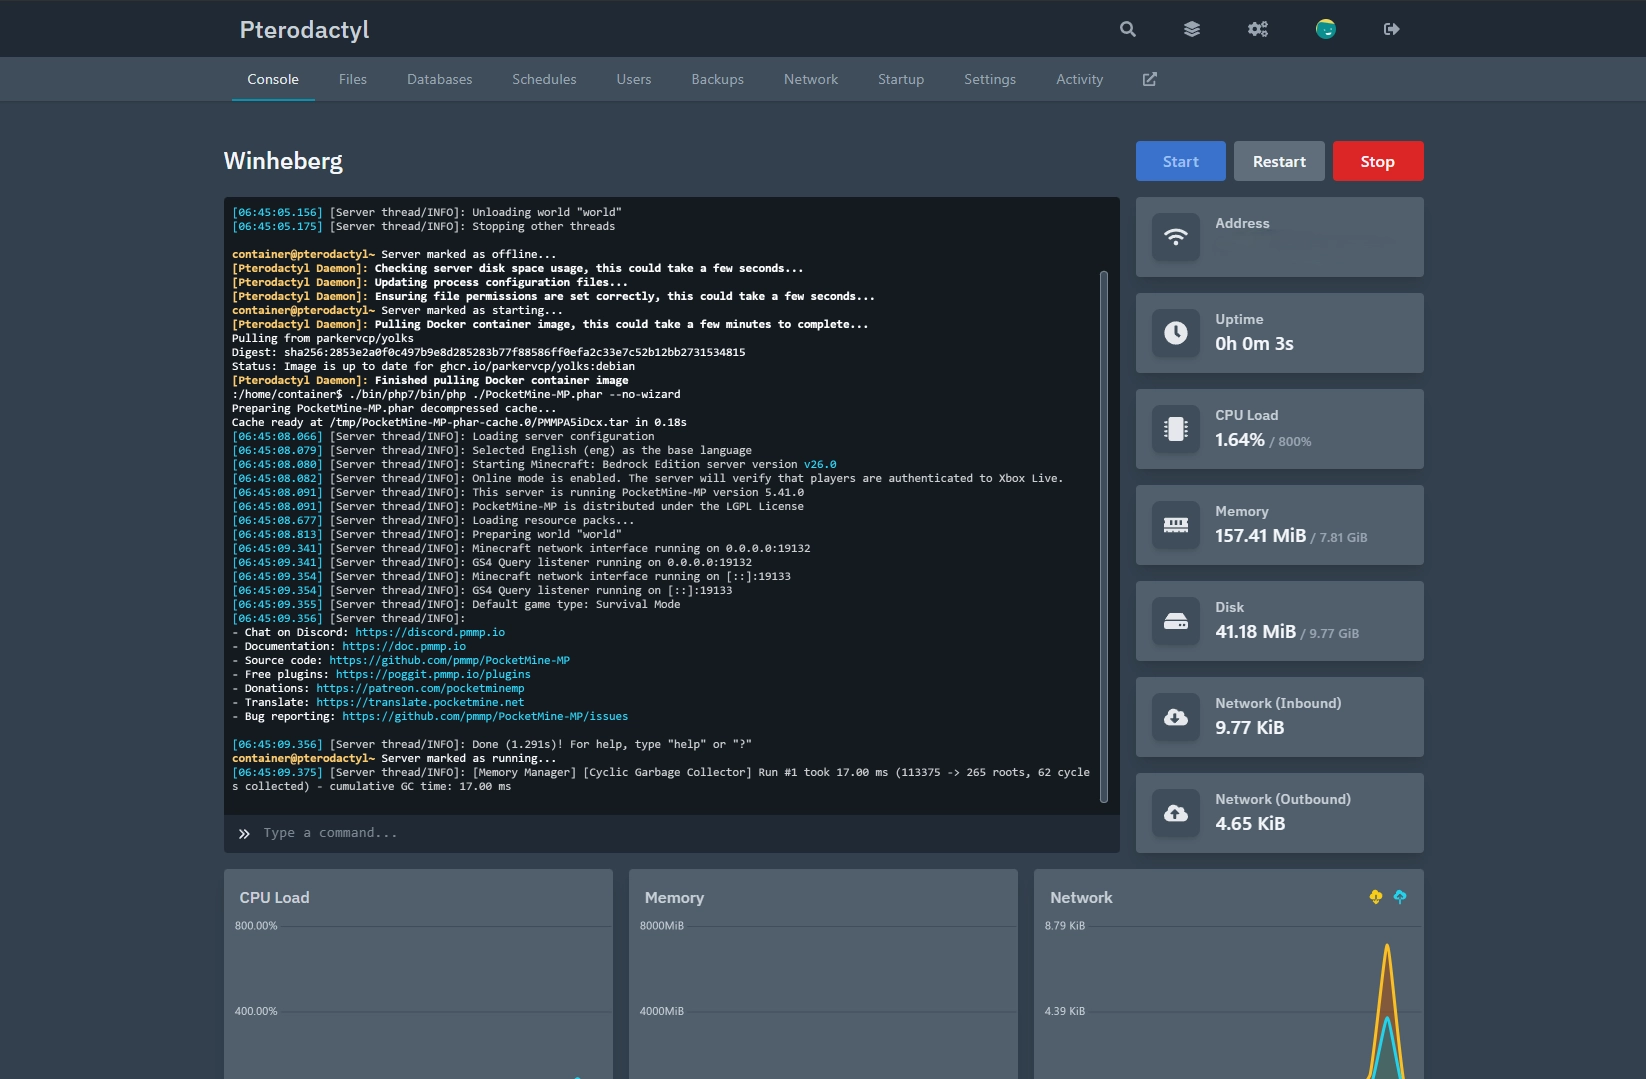Click the Winheberg server name heading
Screen dimensions: 1646x1079
283,161
